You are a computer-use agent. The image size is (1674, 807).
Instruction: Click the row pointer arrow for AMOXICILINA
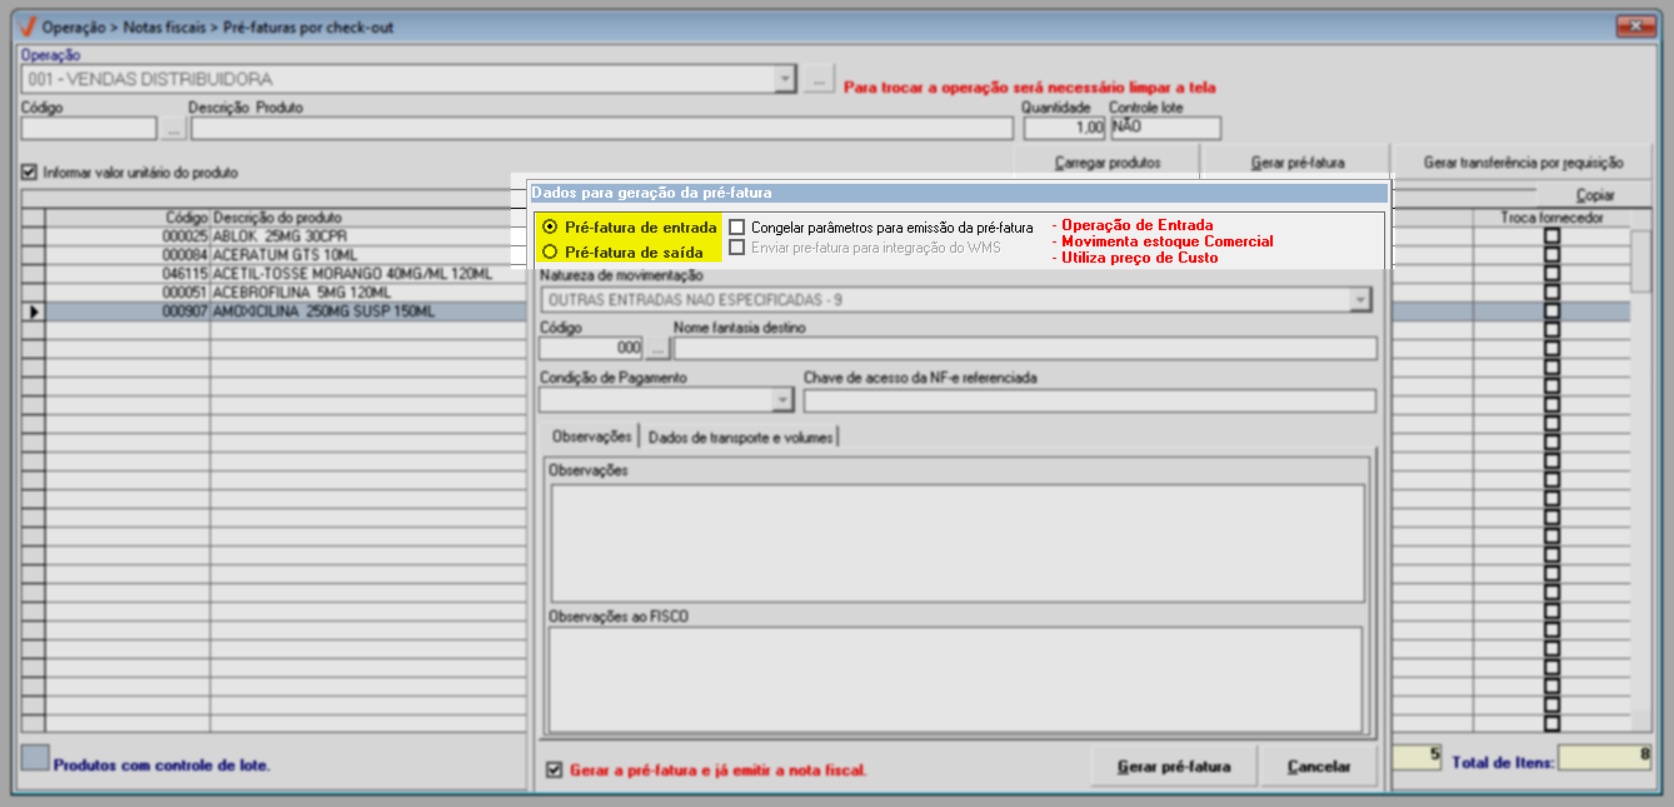coord(34,312)
